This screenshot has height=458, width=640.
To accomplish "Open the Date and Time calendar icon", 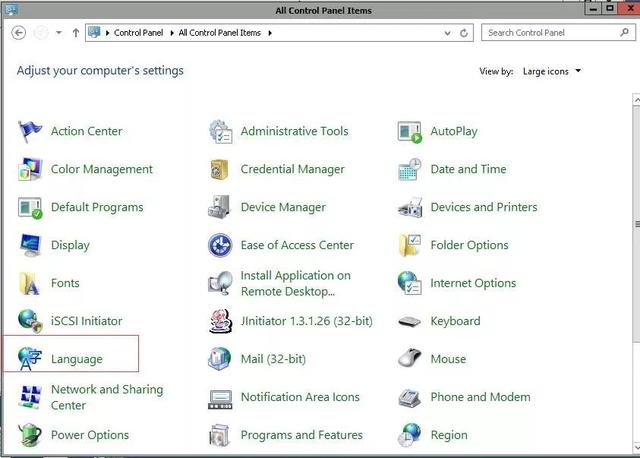I will pyautogui.click(x=409, y=169).
